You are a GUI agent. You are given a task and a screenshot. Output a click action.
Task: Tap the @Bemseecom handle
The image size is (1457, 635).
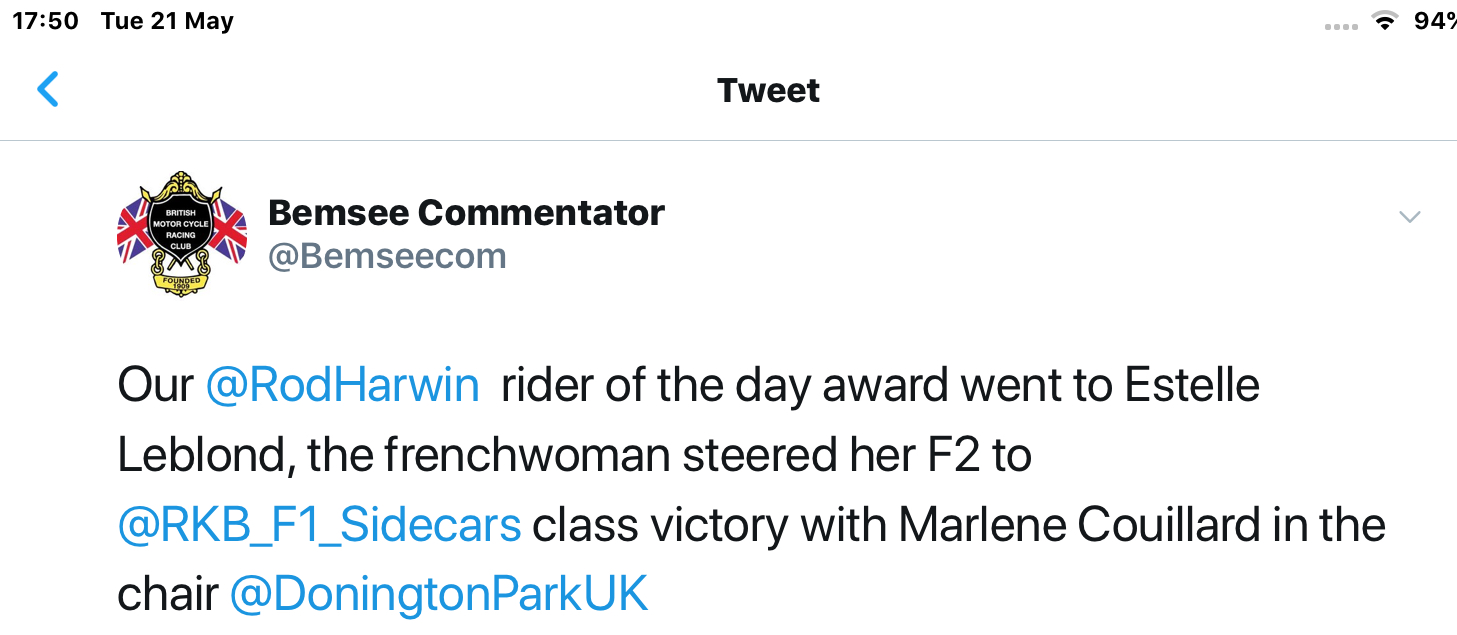[x=387, y=256]
